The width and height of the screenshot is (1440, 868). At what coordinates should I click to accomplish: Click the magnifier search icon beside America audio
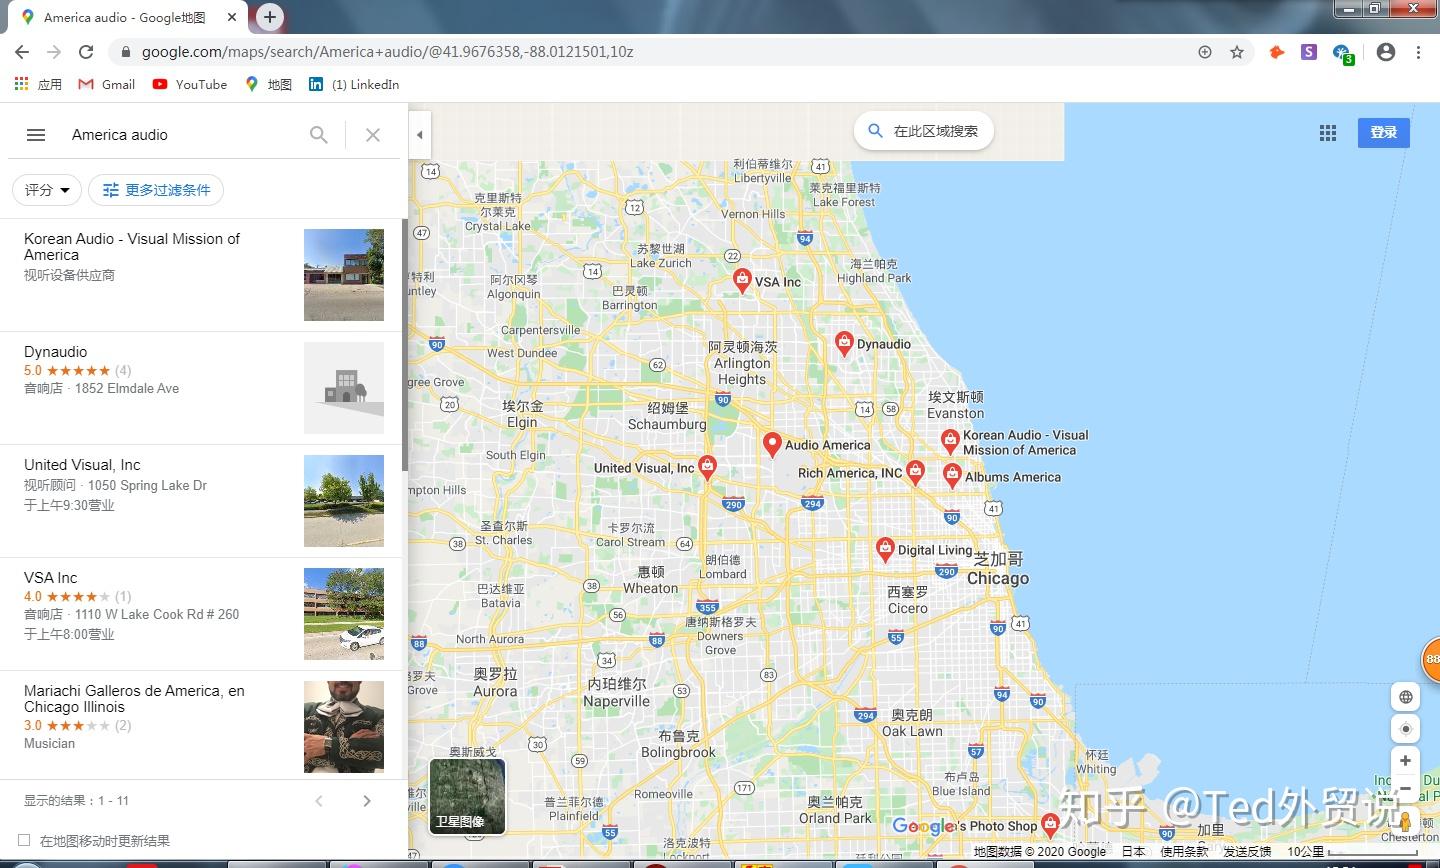[x=319, y=135]
